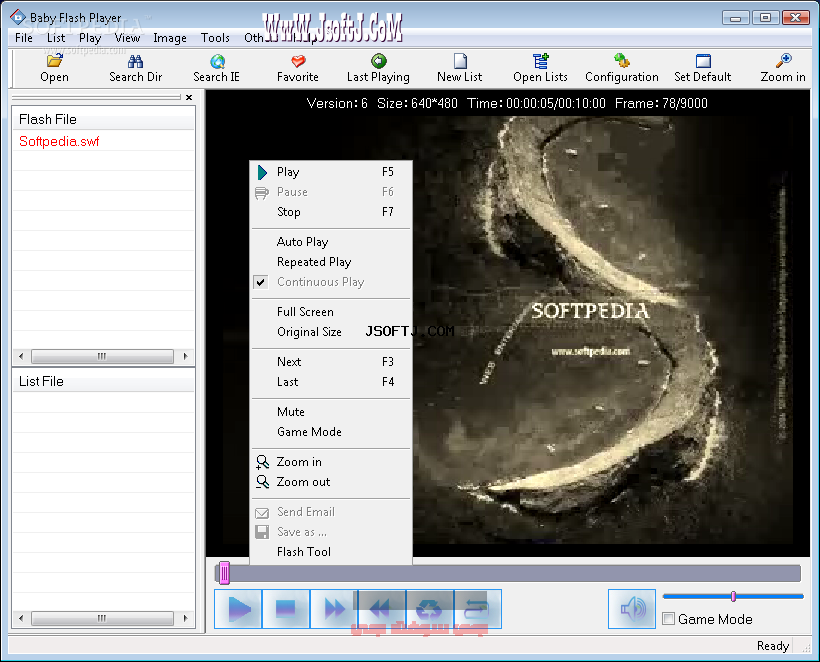Click Flash File list right scroll arrow

[186, 356]
